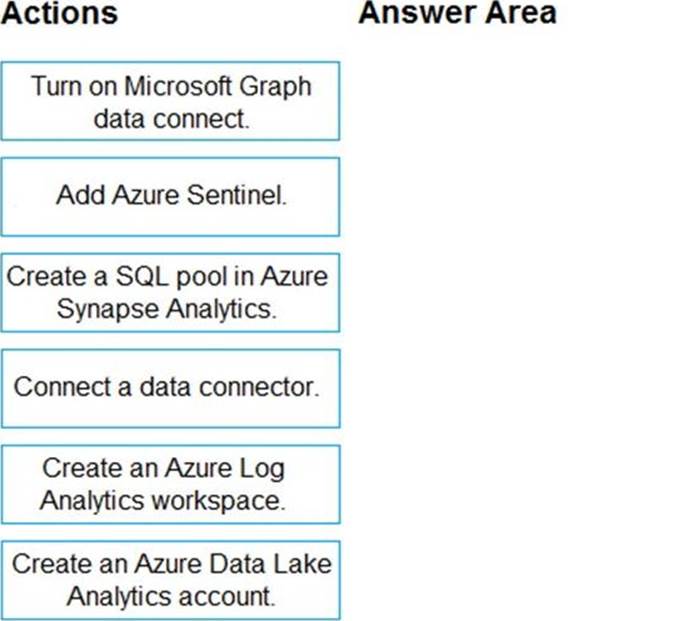This screenshot has height=621, width=698.
Task: Click the 'Create a SQL pool in Azure' line
Action: click(x=168, y=276)
